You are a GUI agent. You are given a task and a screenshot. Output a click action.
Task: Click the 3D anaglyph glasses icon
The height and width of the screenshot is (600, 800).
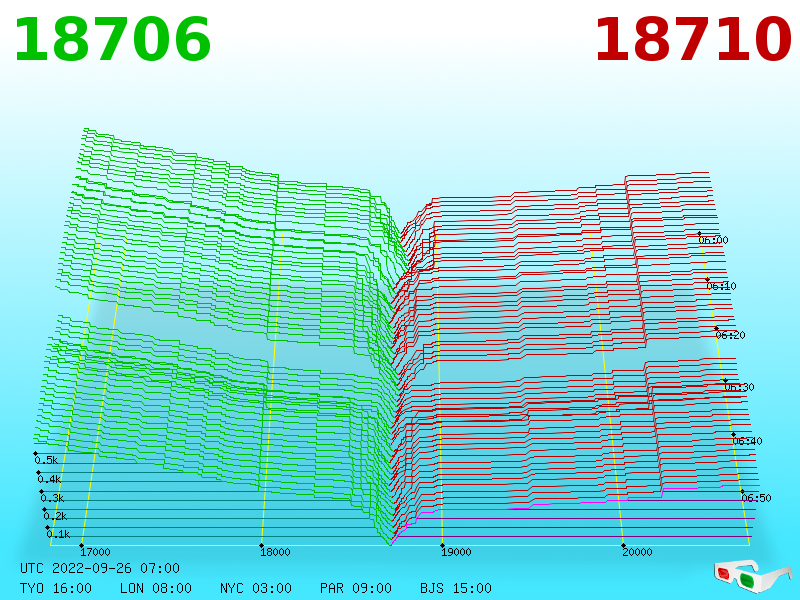753,577
